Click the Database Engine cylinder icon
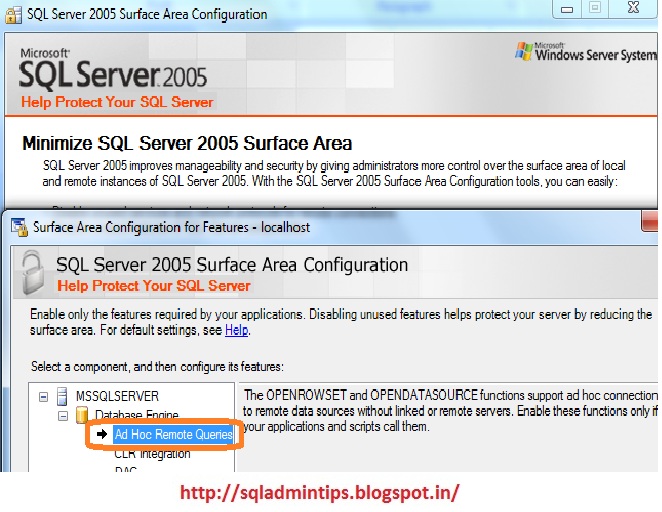 [81, 415]
